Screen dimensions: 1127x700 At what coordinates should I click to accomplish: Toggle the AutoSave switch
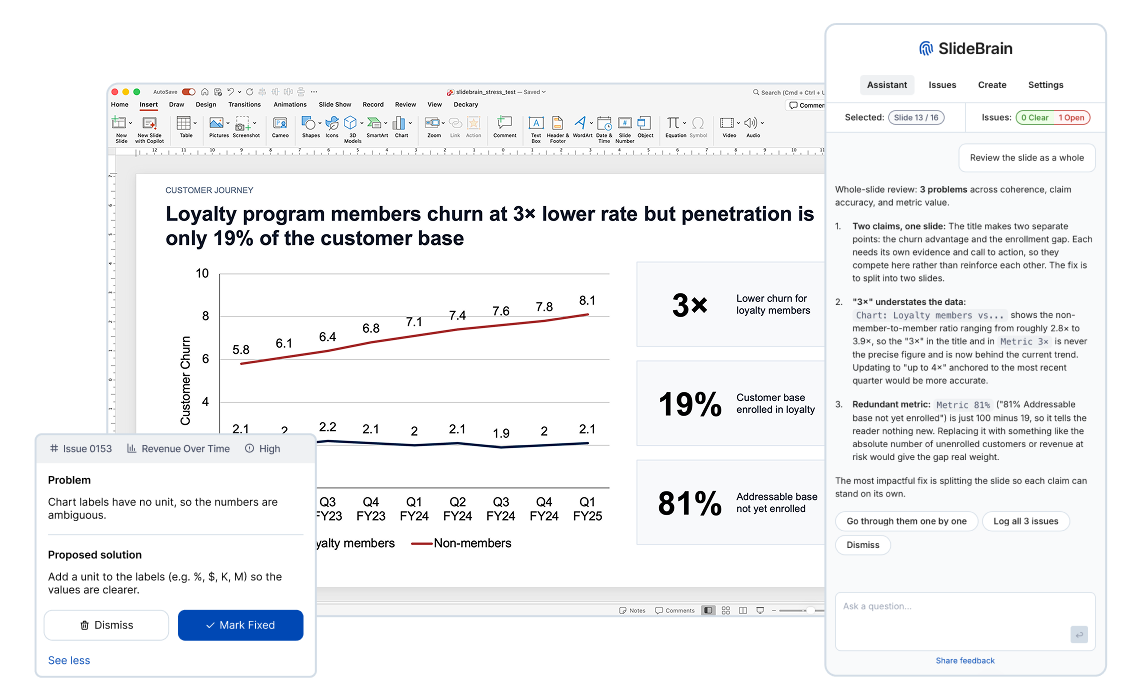coord(188,92)
